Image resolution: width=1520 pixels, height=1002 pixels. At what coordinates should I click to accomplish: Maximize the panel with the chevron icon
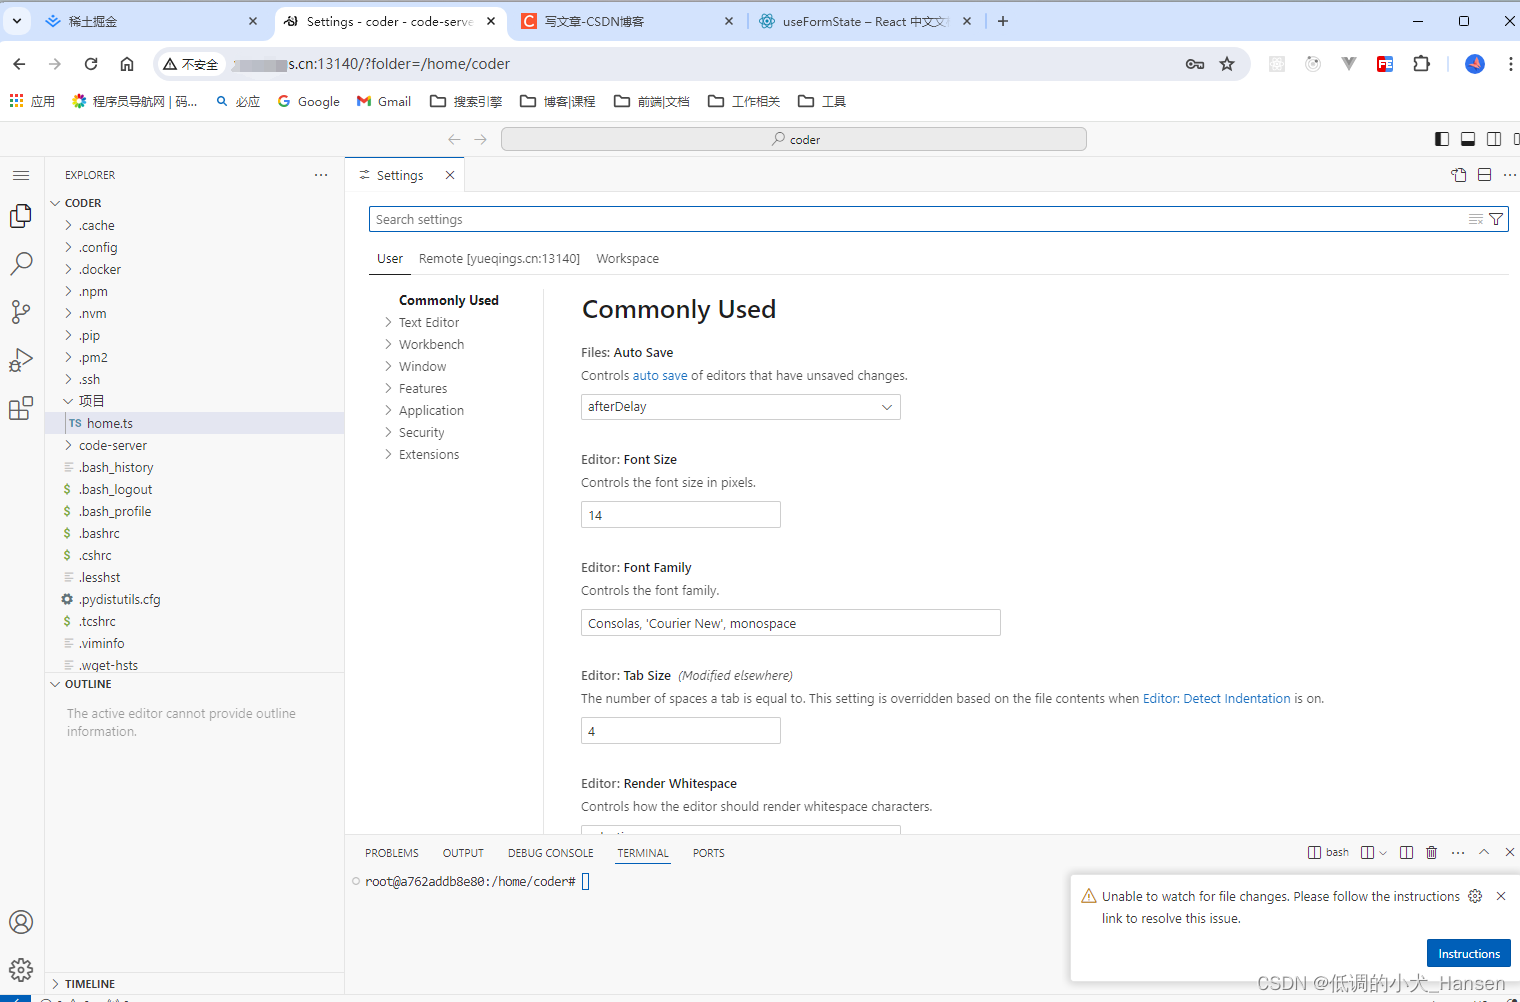(x=1484, y=852)
